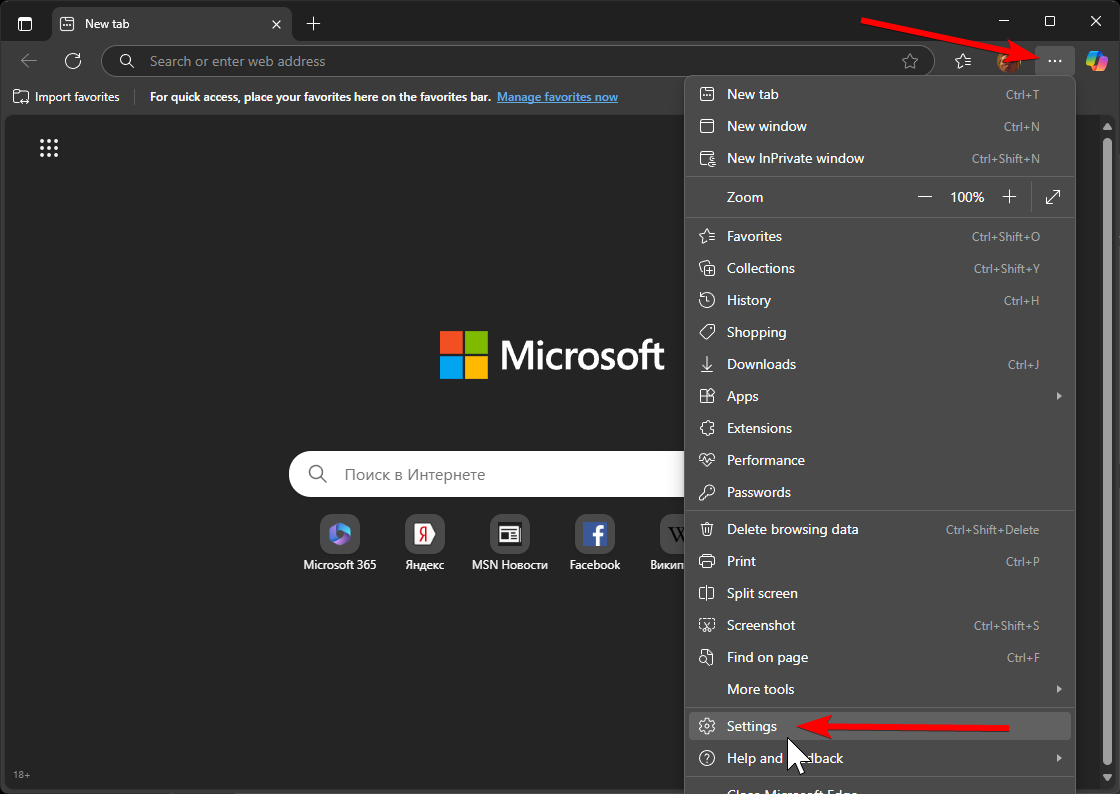
Task: Open Copilot from the toolbar
Action: [1096, 61]
